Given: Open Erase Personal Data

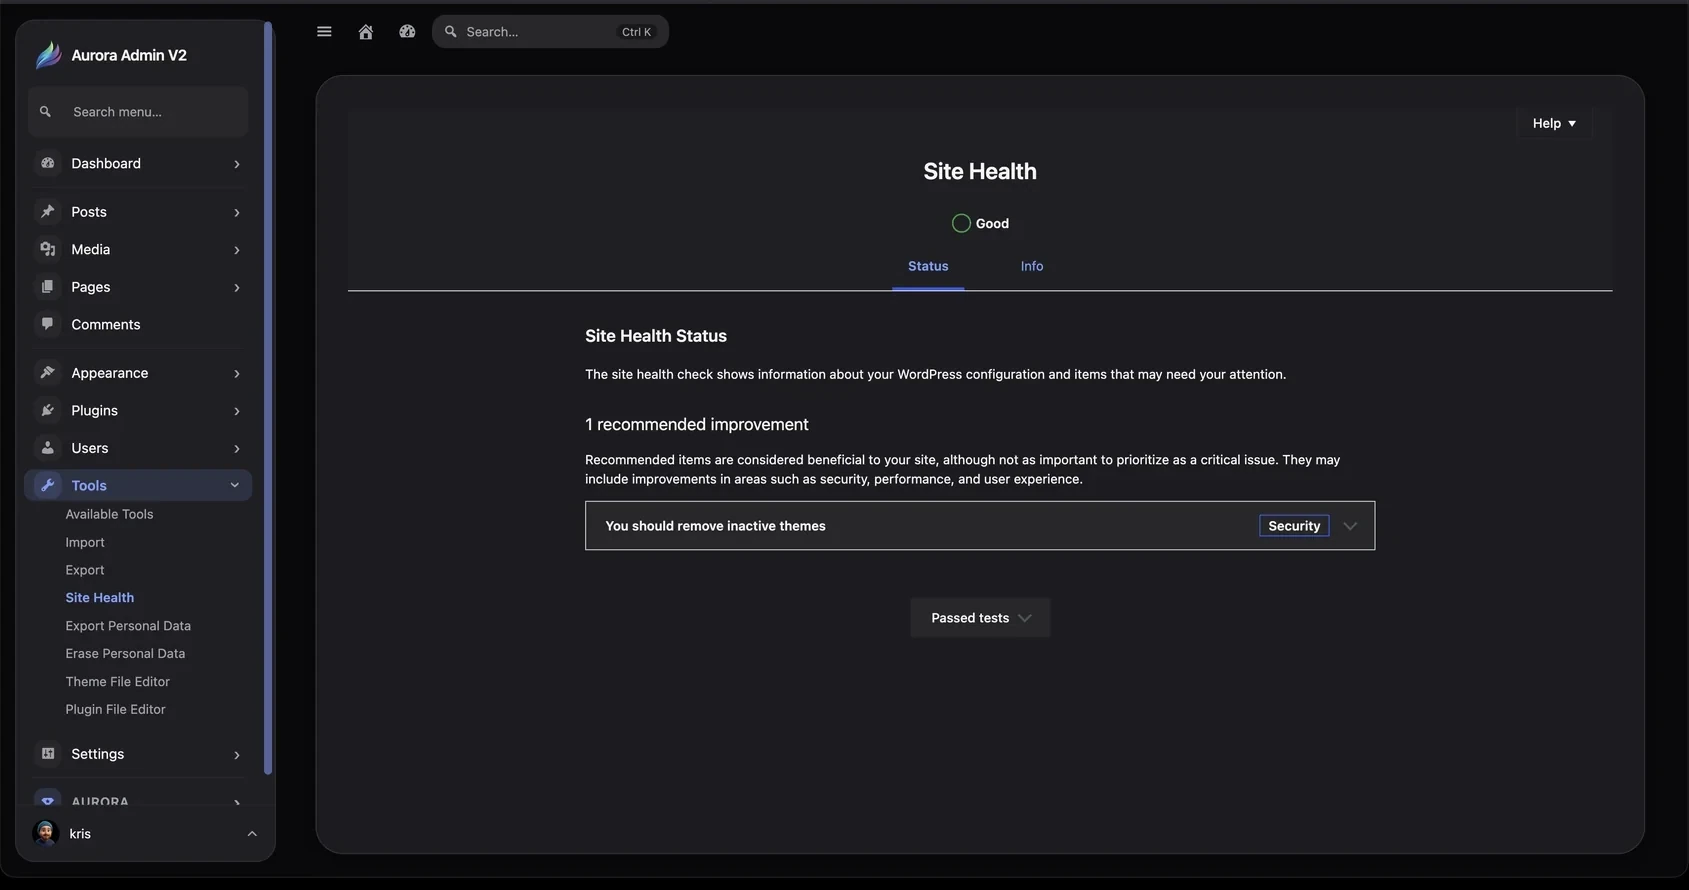Looking at the screenshot, I should (x=125, y=654).
